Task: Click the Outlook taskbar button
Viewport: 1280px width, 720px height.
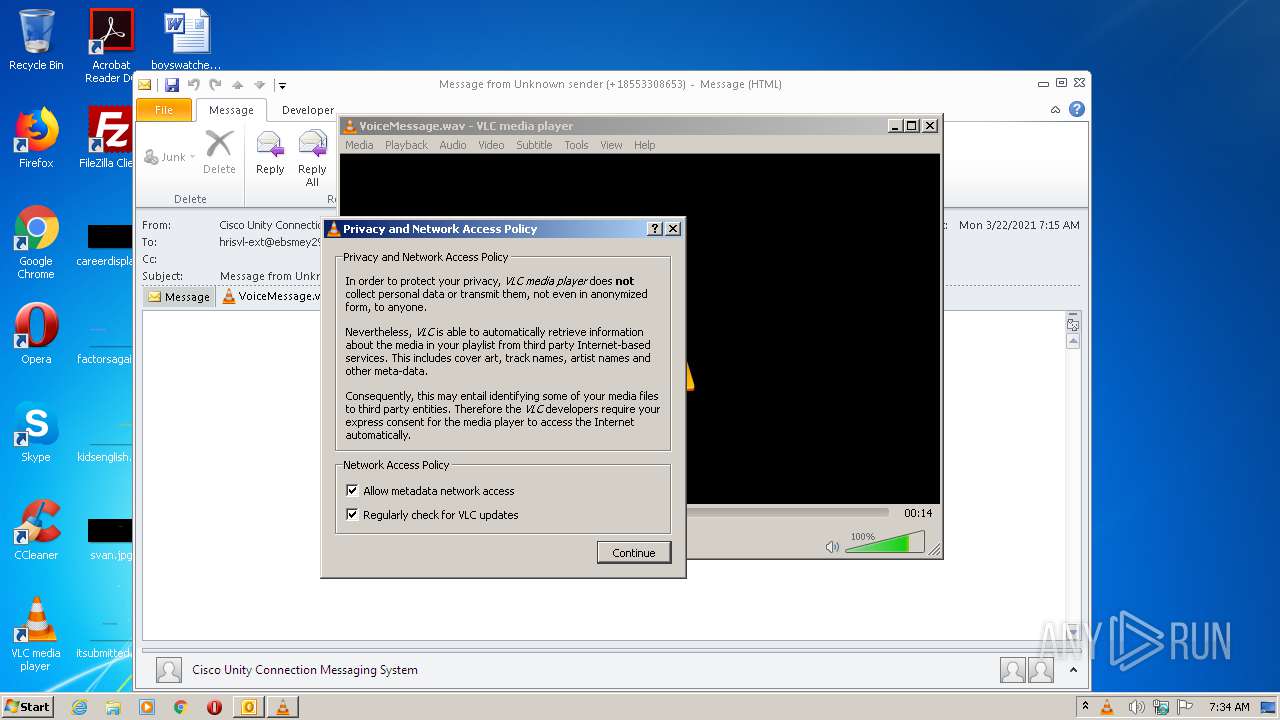Action: point(249,707)
